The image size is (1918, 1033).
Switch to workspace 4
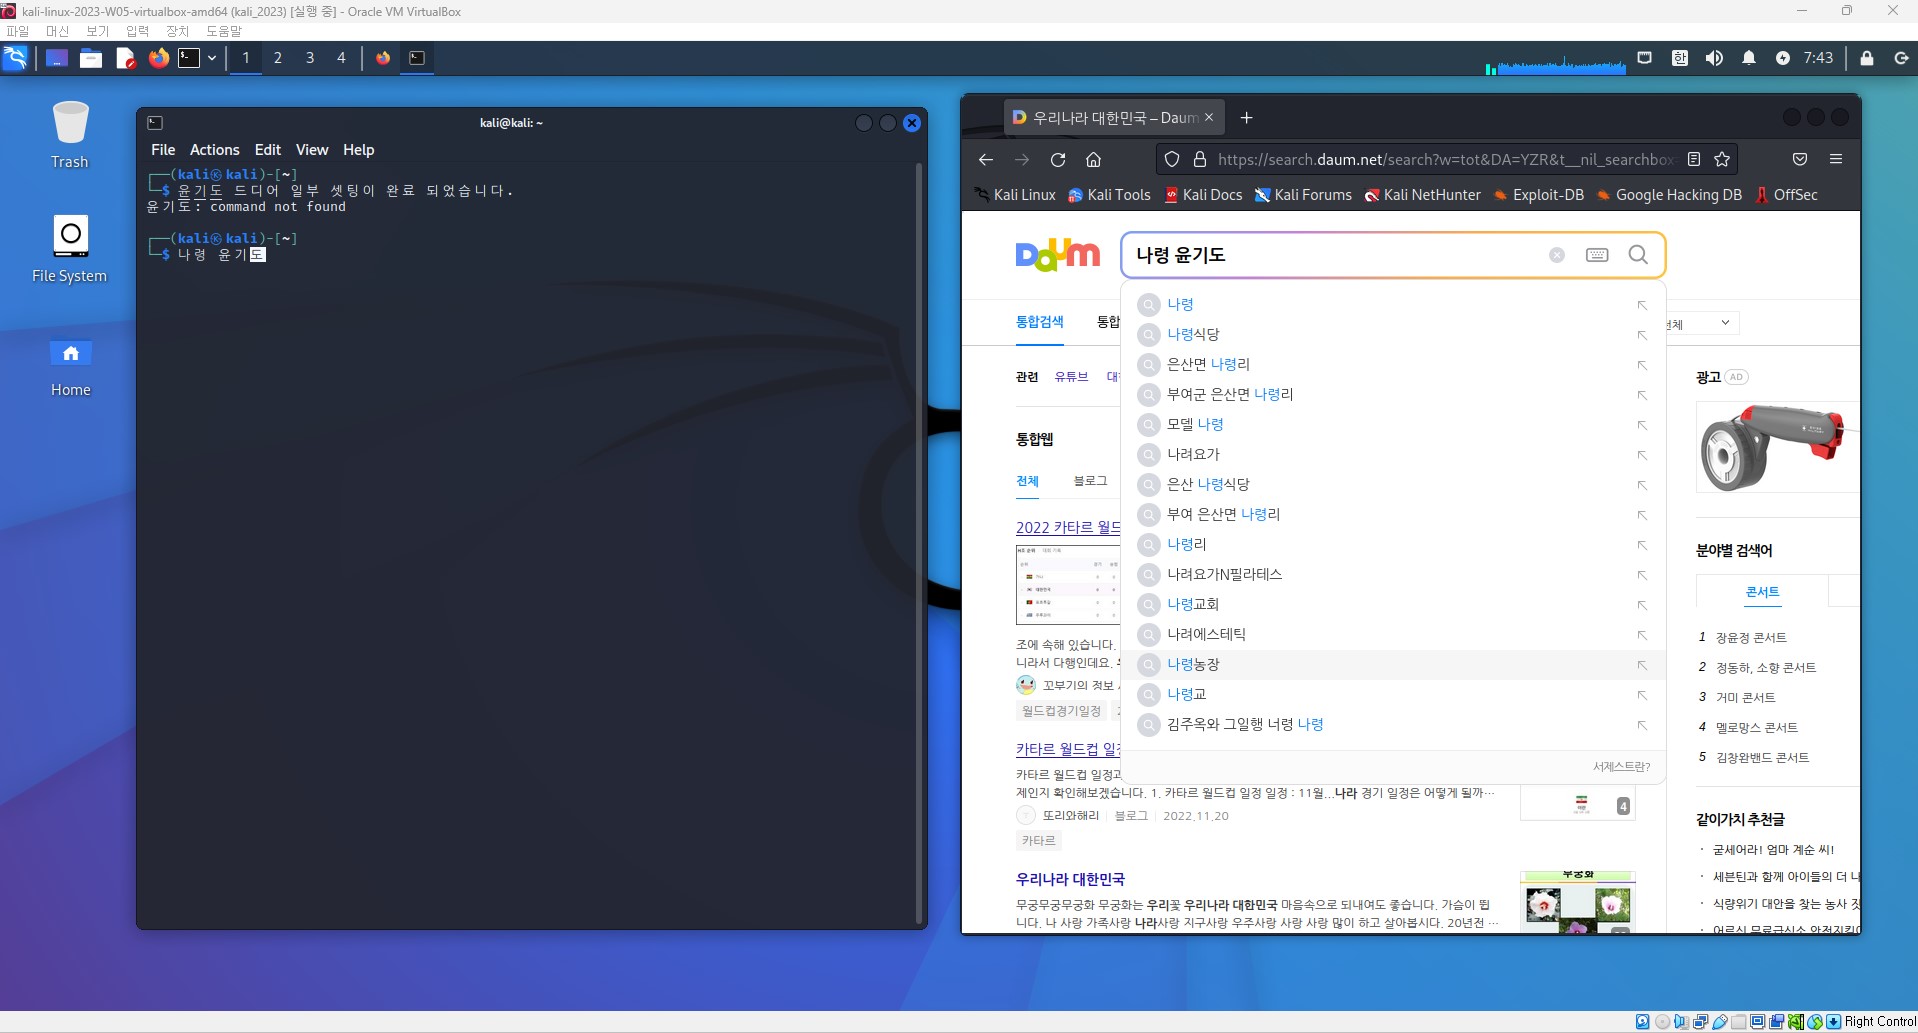tap(342, 58)
